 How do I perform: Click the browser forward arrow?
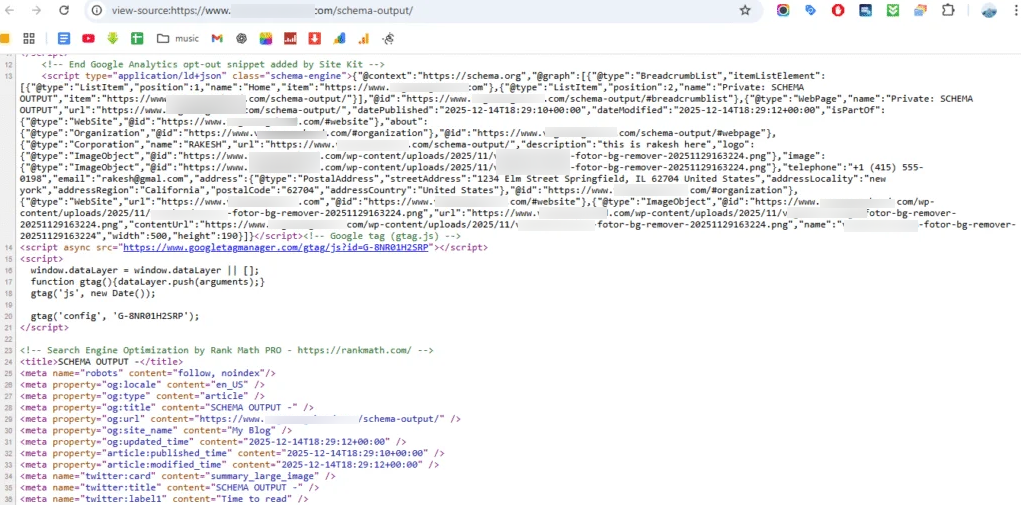click(36, 10)
